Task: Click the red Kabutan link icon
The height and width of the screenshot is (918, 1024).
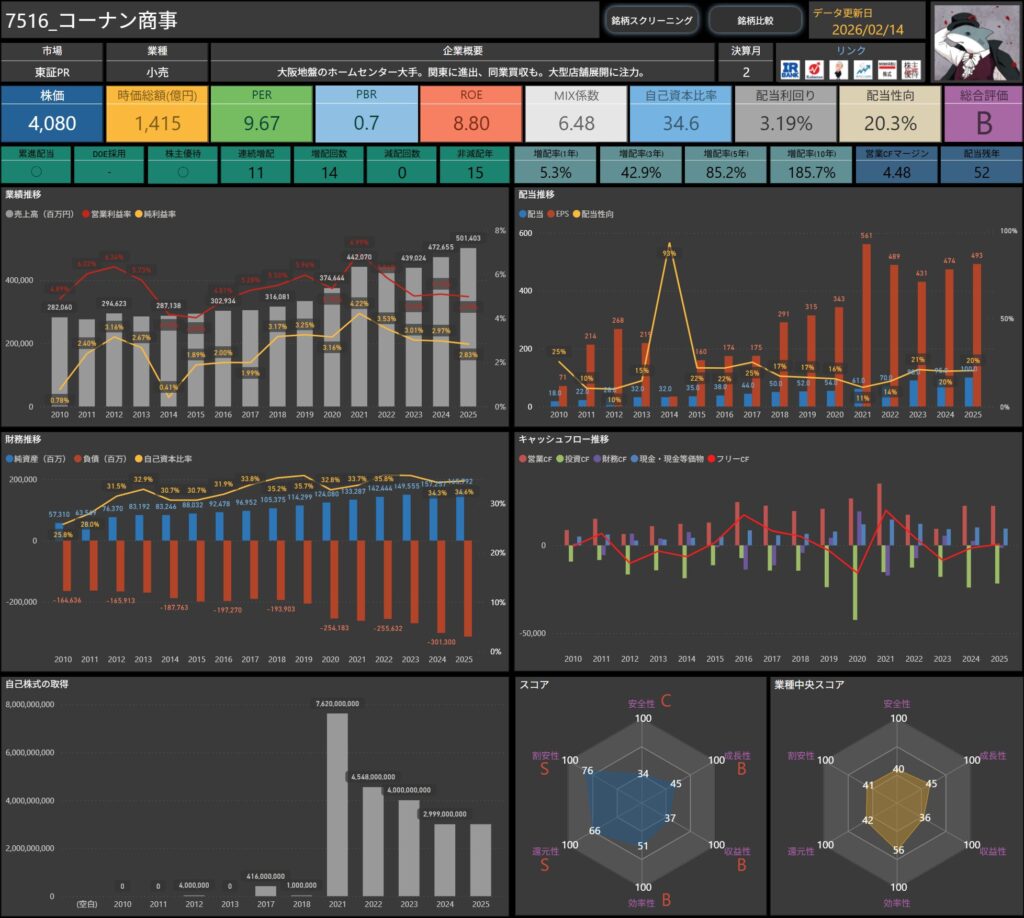Action: click(815, 70)
